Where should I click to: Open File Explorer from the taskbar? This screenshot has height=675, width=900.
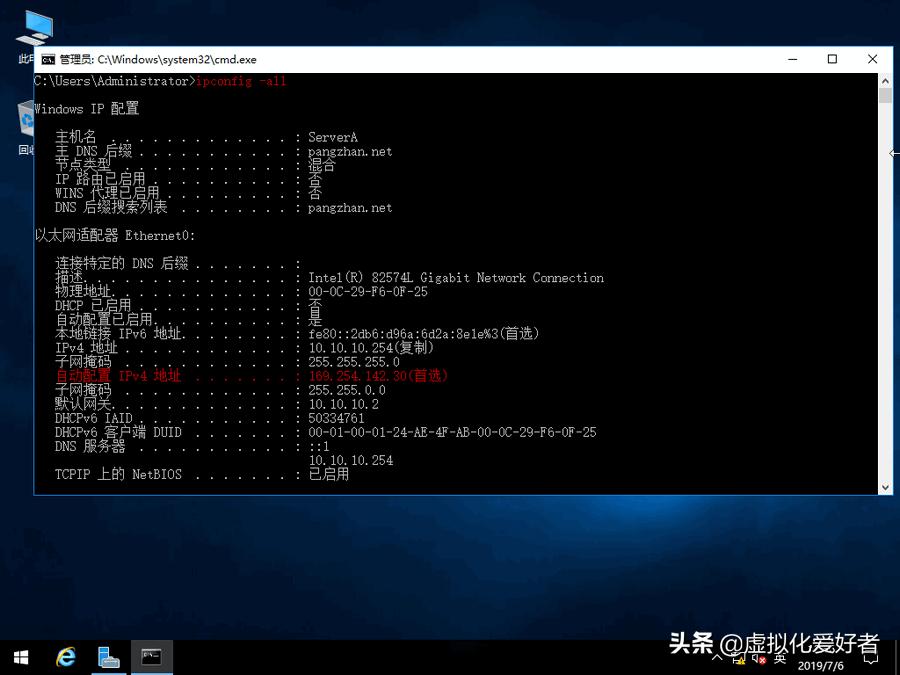108,657
